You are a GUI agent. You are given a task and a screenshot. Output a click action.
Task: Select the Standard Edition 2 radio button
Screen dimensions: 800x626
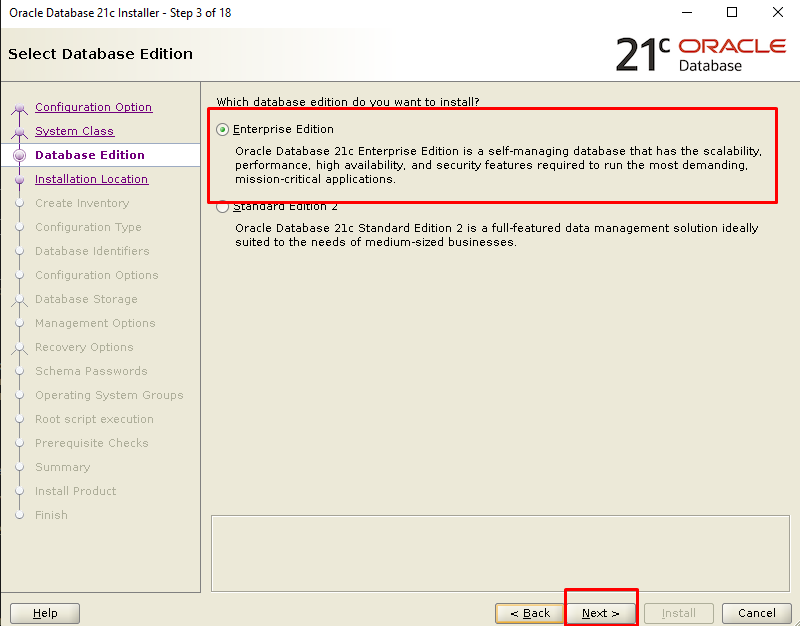(x=222, y=207)
